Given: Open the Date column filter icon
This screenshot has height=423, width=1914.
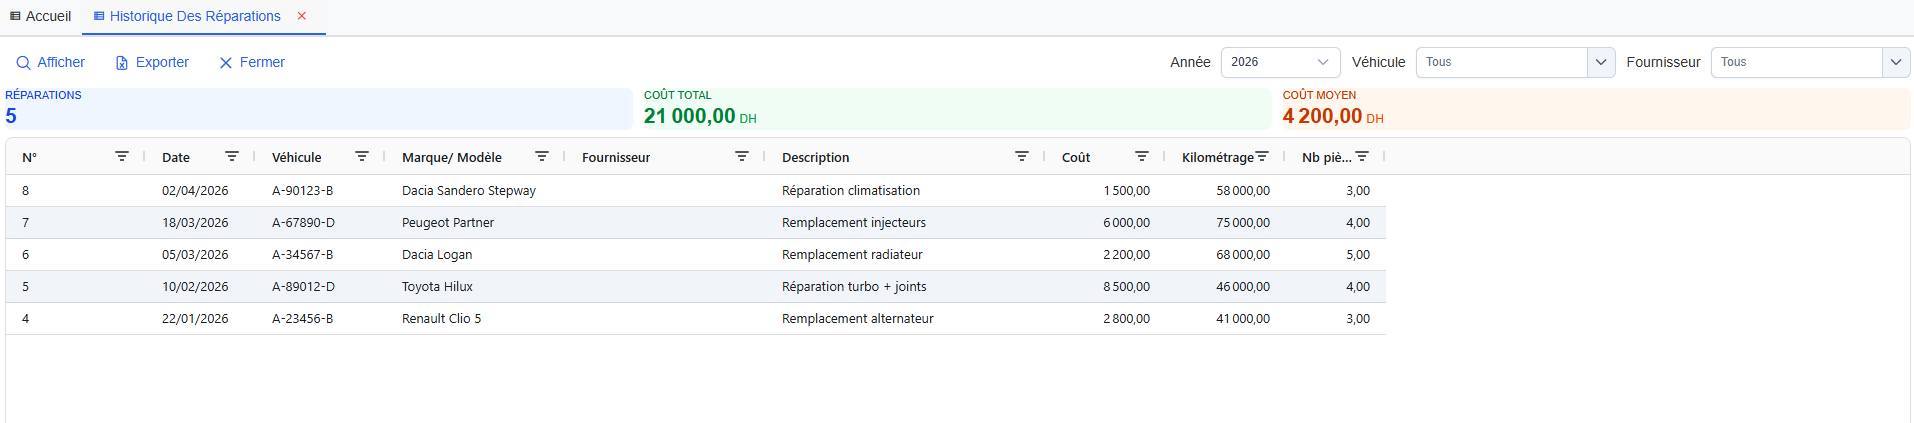Looking at the screenshot, I should 232,157.
